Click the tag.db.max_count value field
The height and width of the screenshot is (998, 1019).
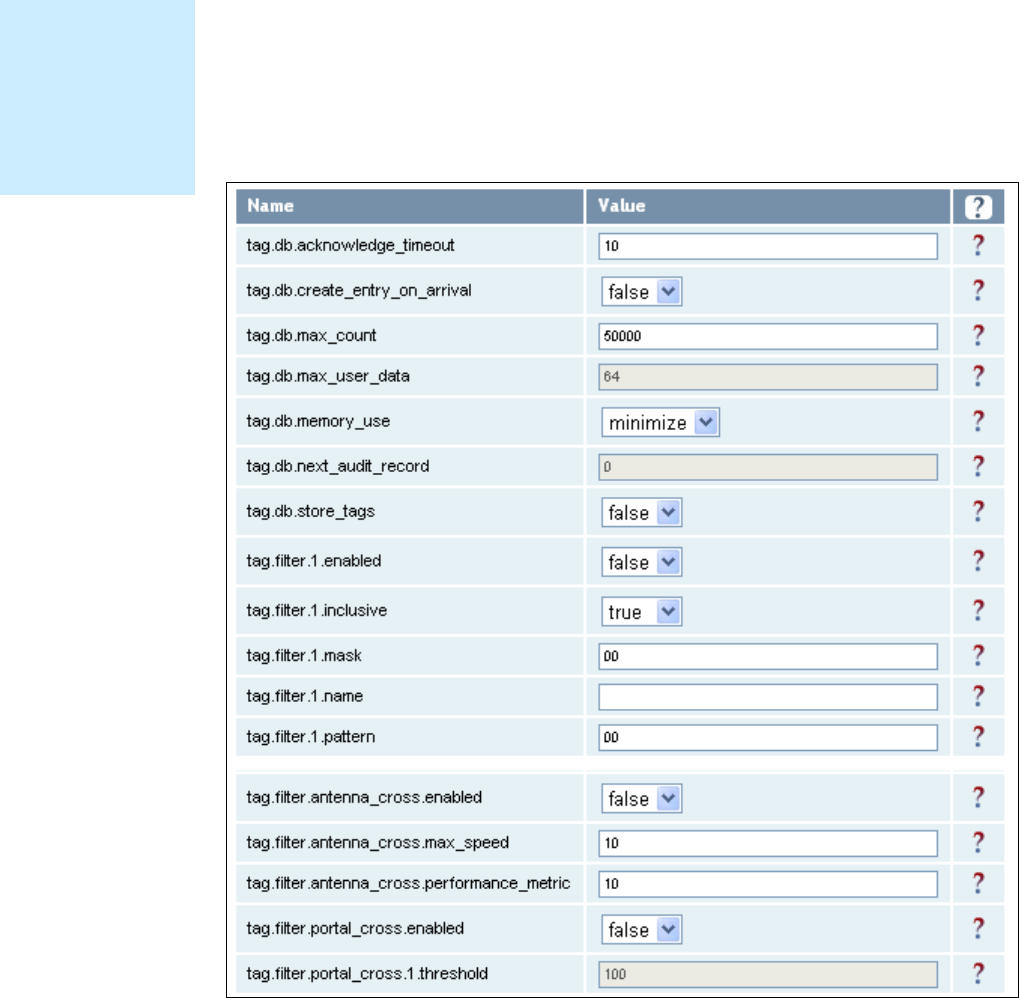[x=767, y=337]
